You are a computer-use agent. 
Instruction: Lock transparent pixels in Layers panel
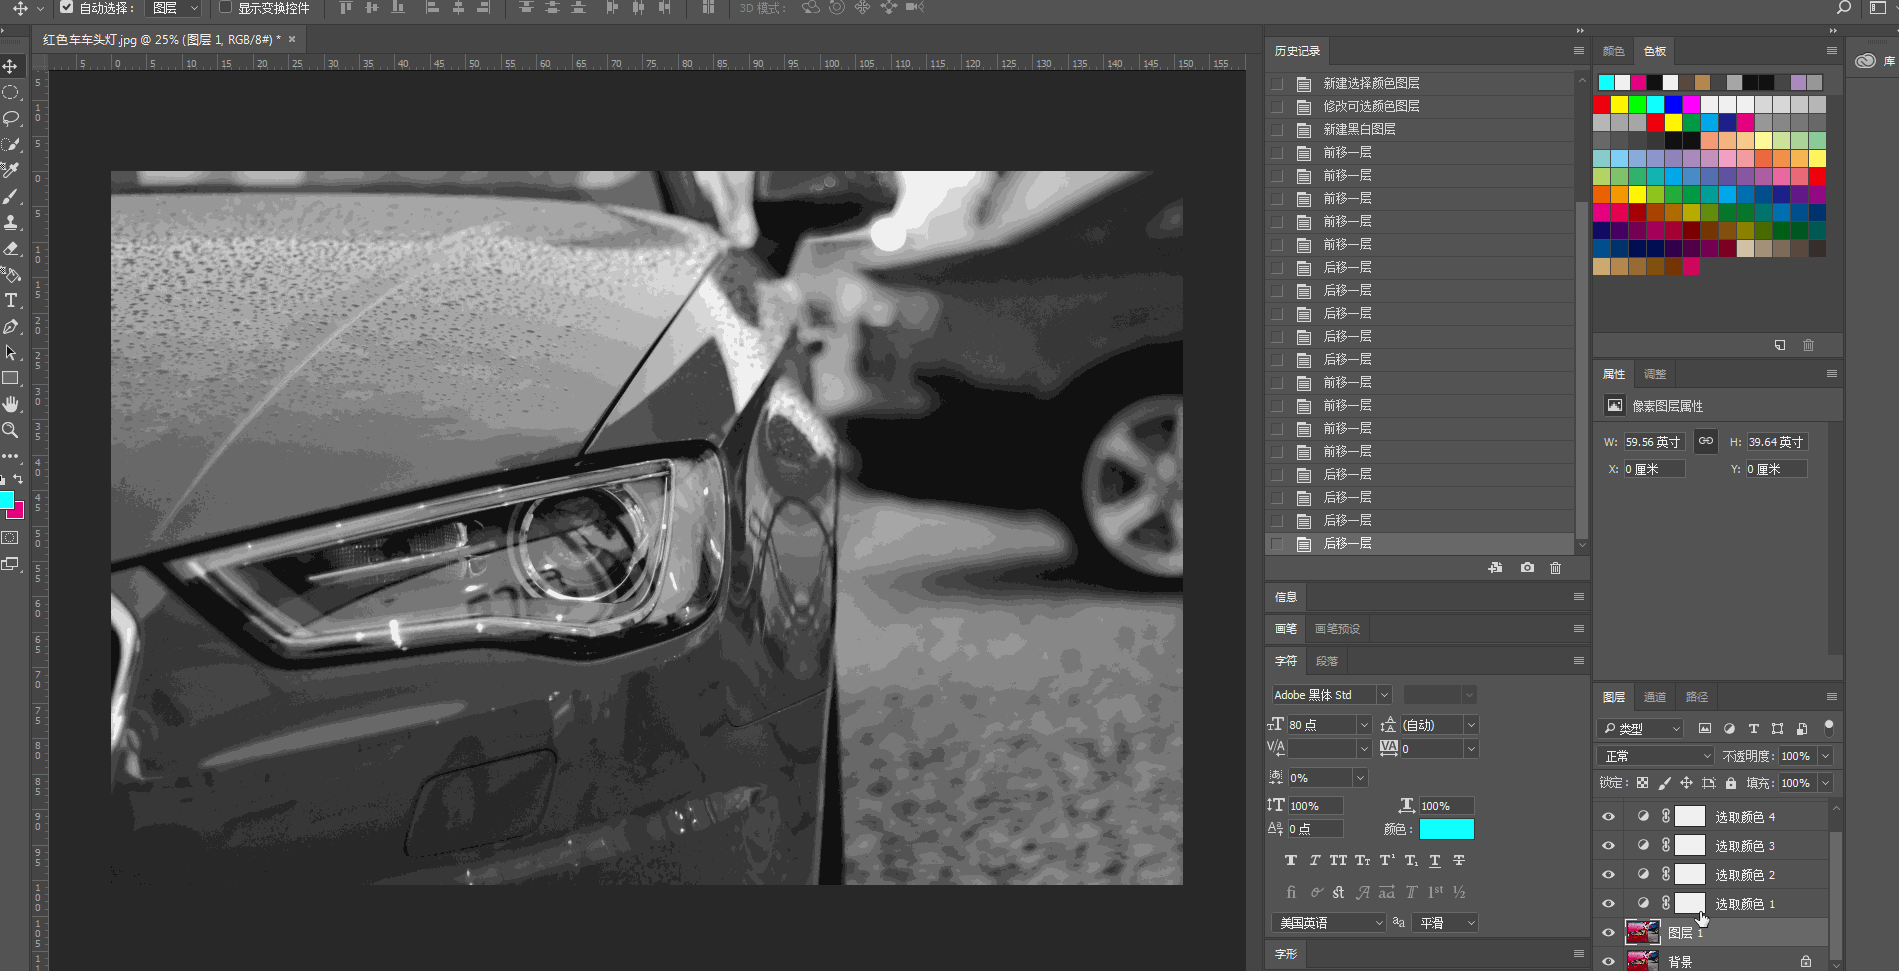tap(1642, 783)
